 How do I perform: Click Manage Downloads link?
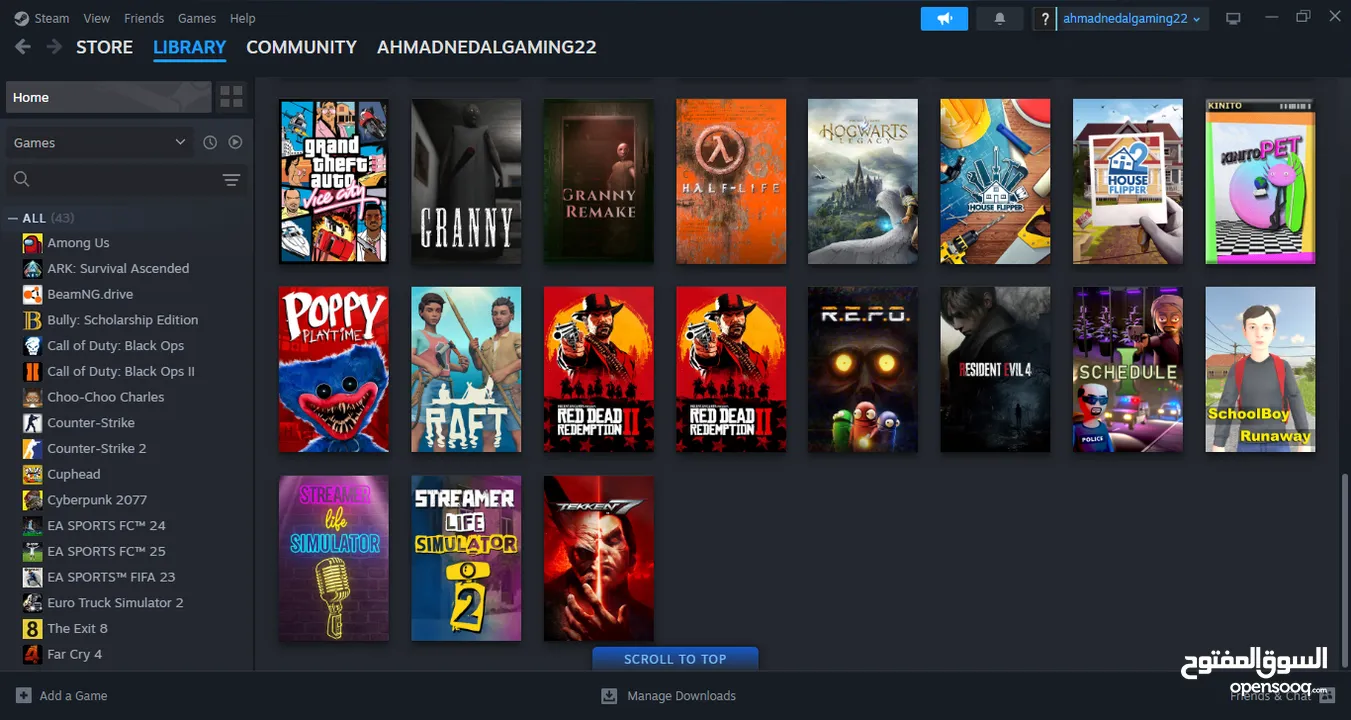(x=681, y=696)
